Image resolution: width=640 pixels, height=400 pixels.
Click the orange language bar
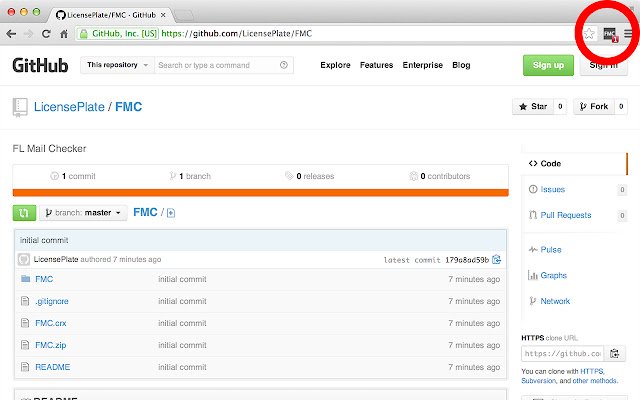coord(260,193)
